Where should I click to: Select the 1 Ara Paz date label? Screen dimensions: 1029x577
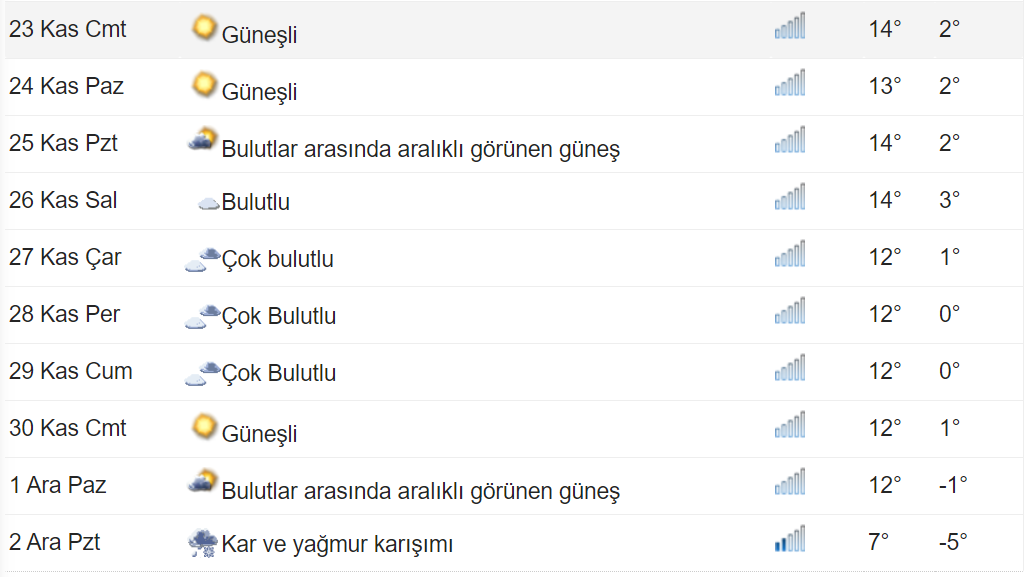[x=58, y=485]
